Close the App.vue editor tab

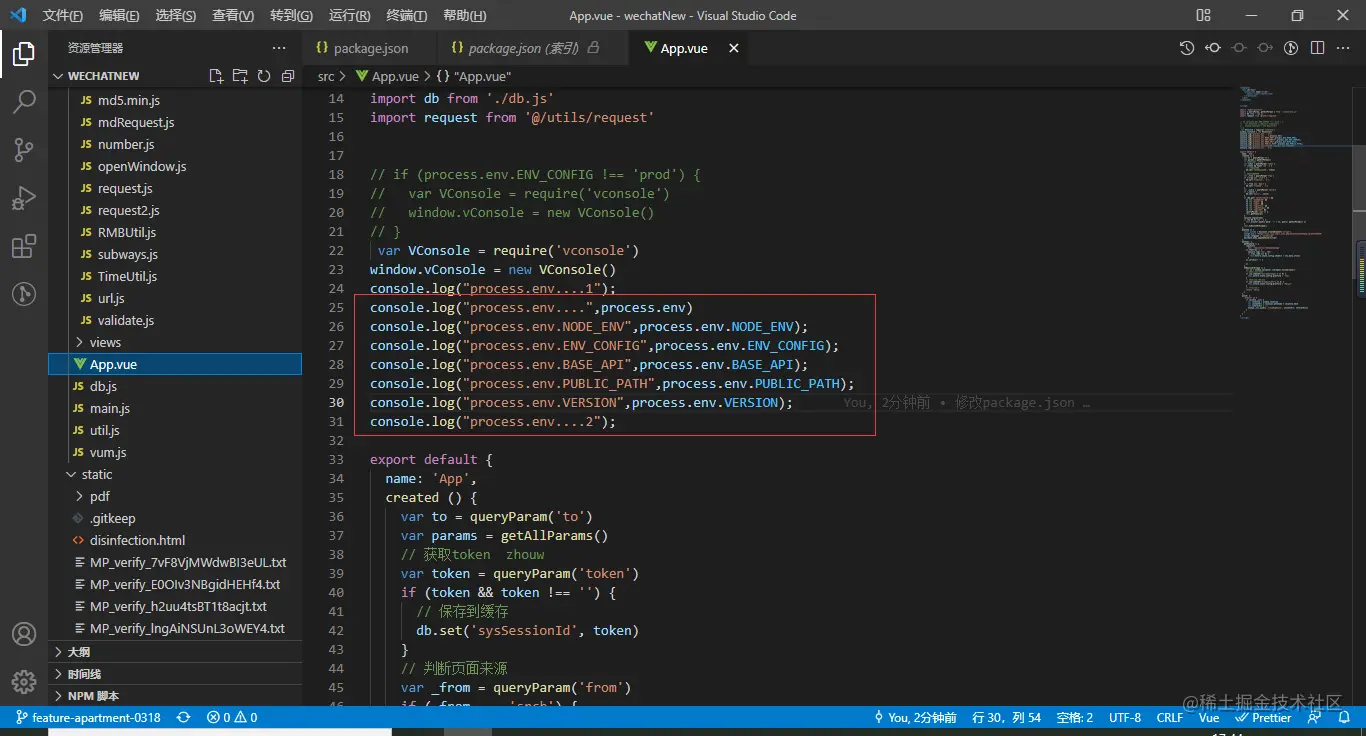(x=733, y=48)
